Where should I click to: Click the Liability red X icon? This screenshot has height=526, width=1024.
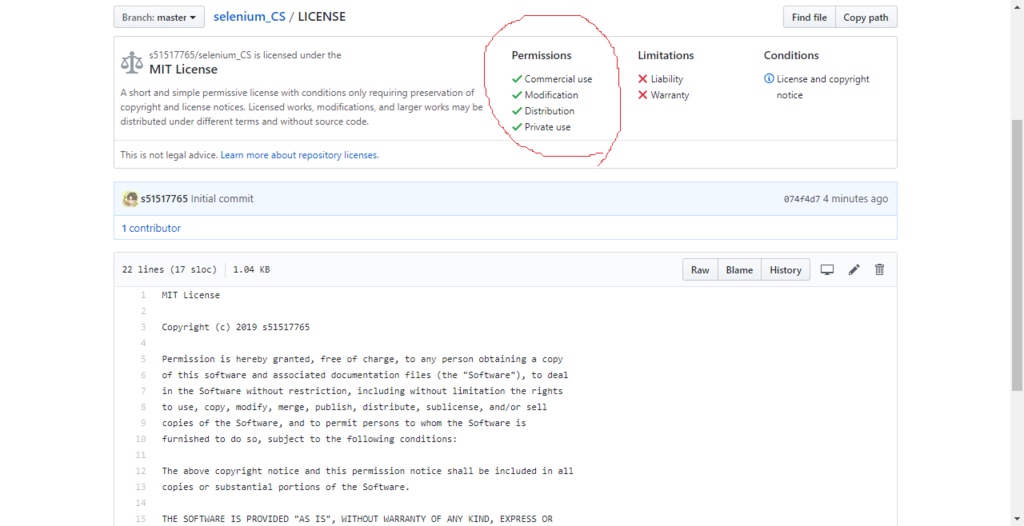(643, 79)
